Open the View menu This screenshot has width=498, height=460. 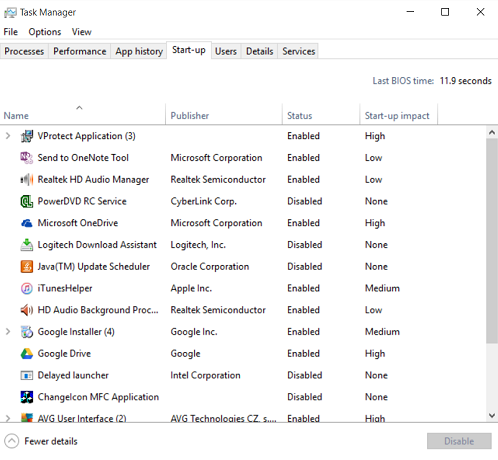[81, 32]
